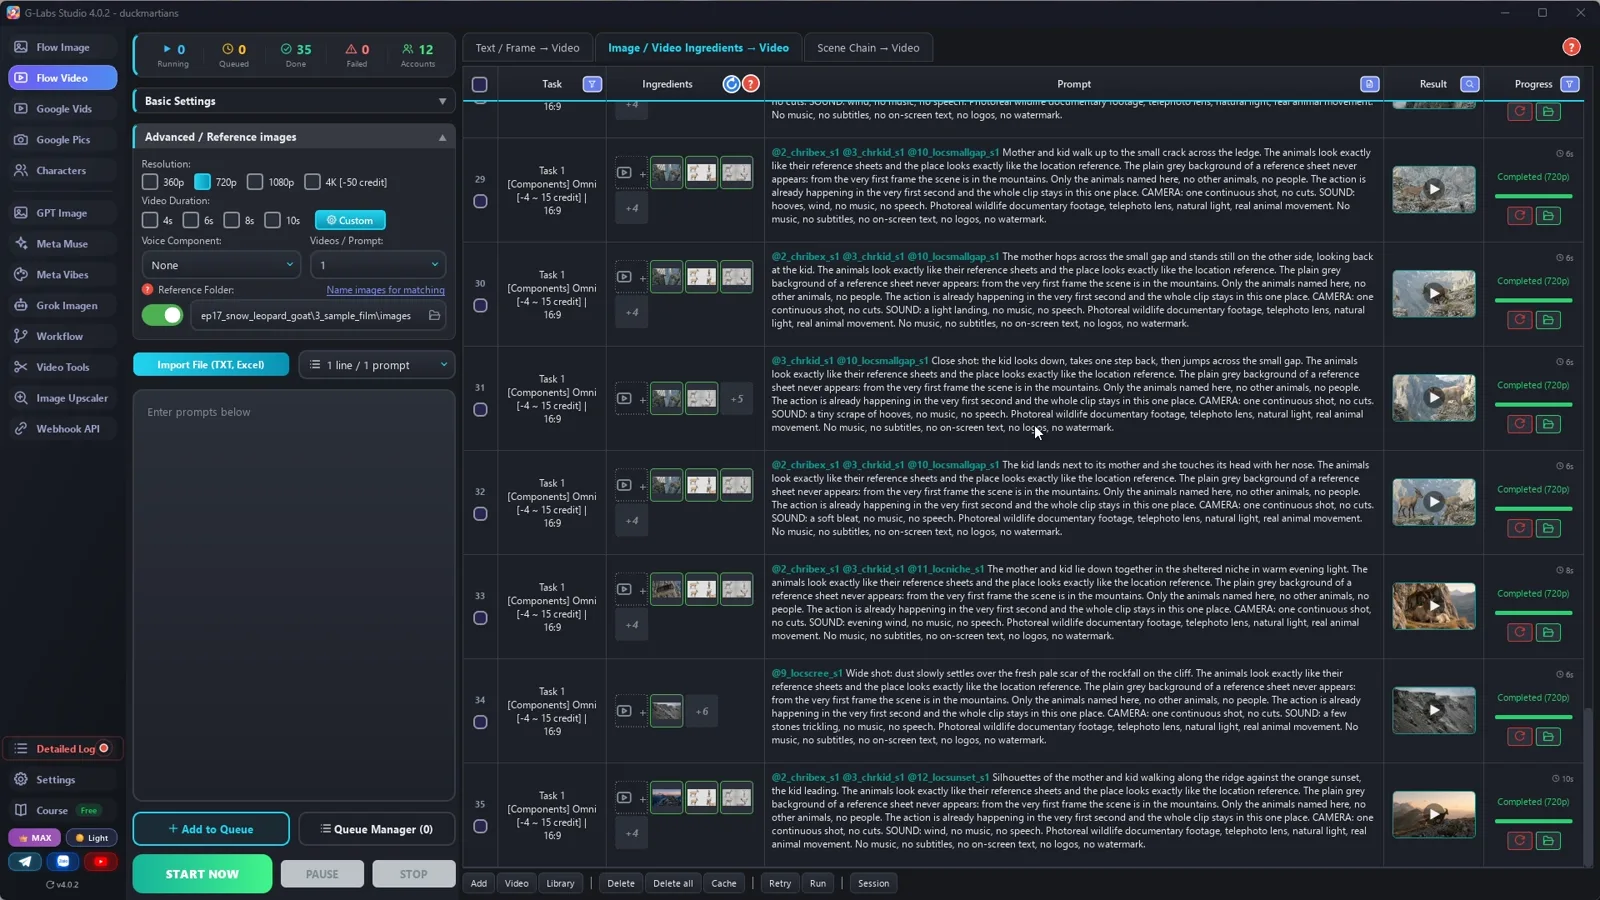Check the row 33 selection checkbox
Screen dimensions: 1600x900
coord(480,618)
